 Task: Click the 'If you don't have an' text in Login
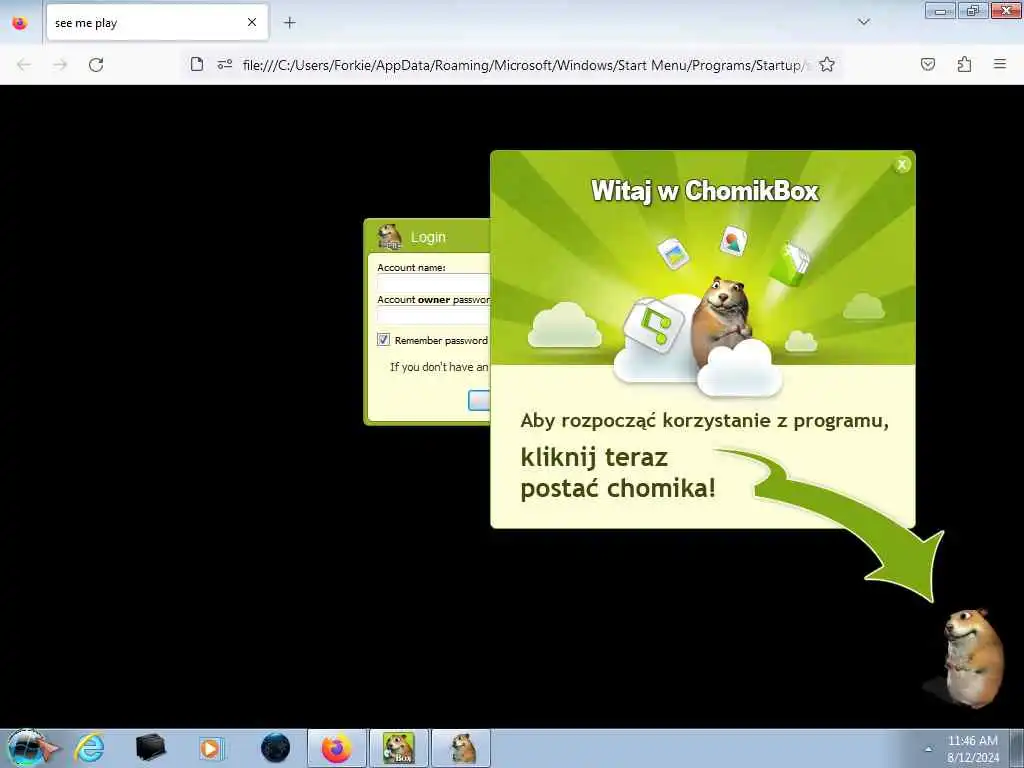(x=439, y=367)
